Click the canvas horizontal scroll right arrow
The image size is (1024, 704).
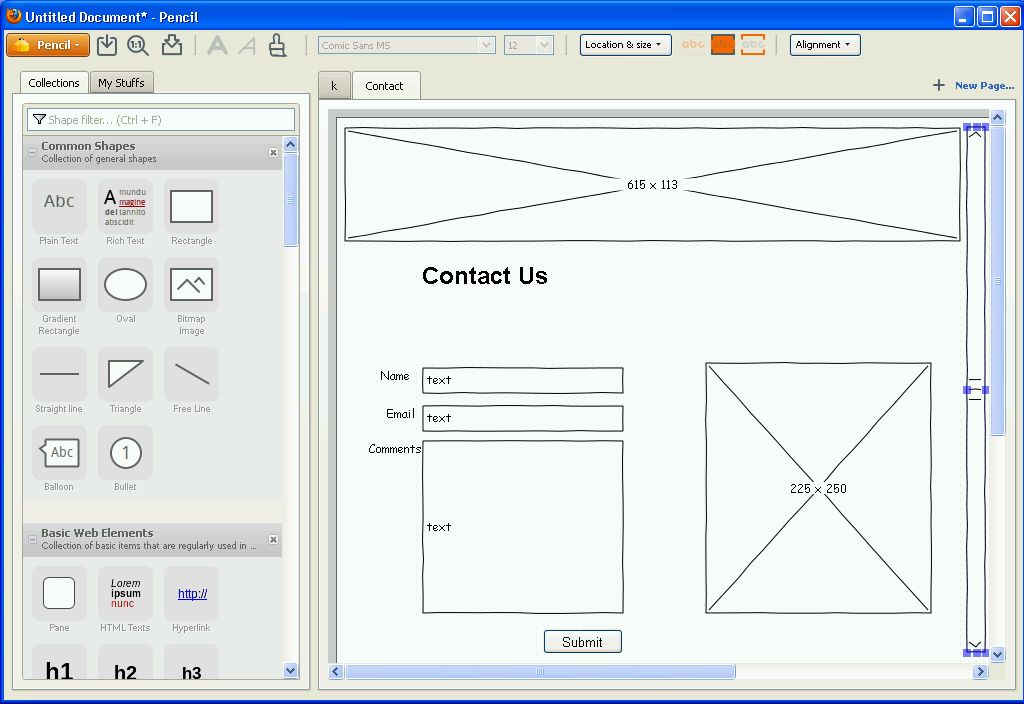coord(980,671)
